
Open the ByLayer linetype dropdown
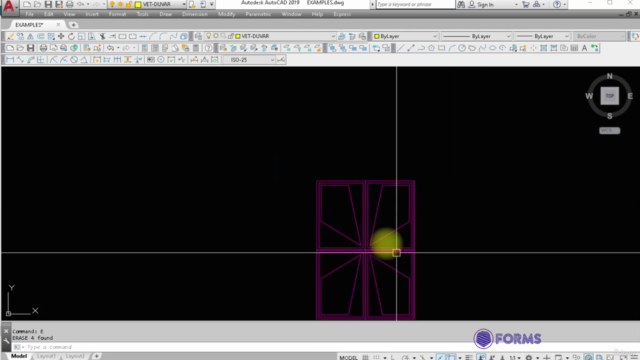[x=508, y=36]
